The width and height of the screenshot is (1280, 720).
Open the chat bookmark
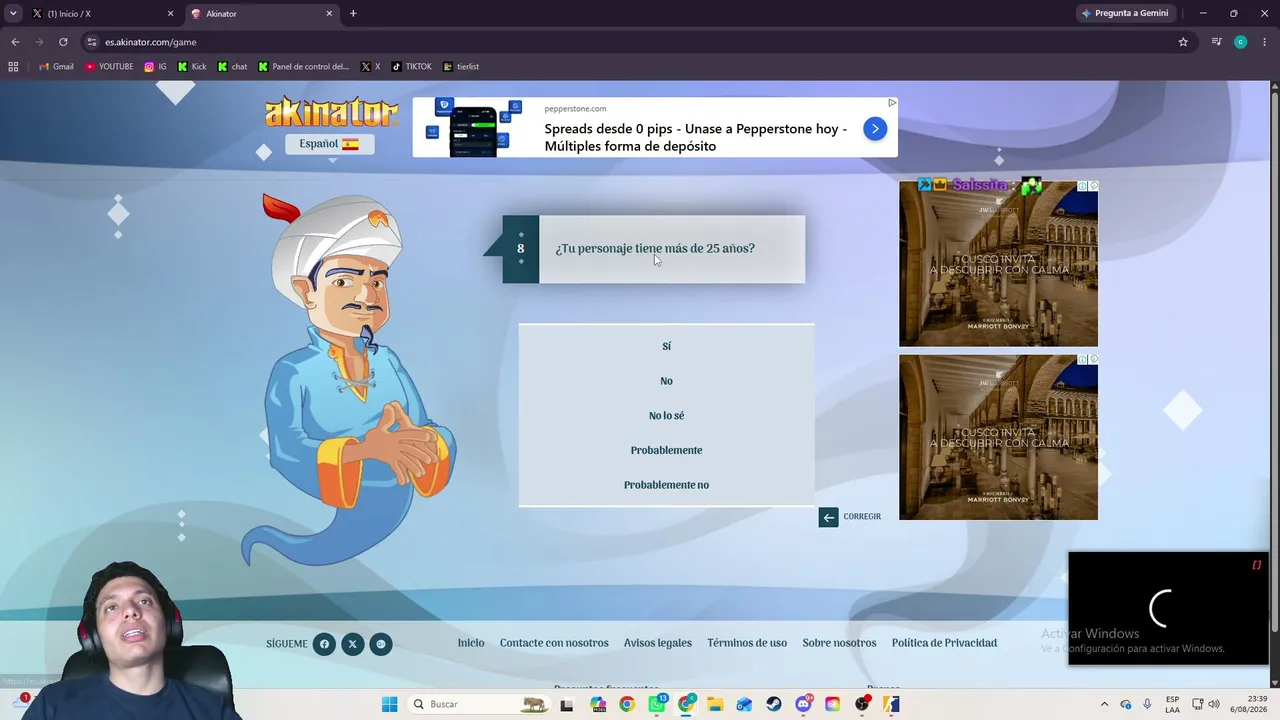(232, 67)
